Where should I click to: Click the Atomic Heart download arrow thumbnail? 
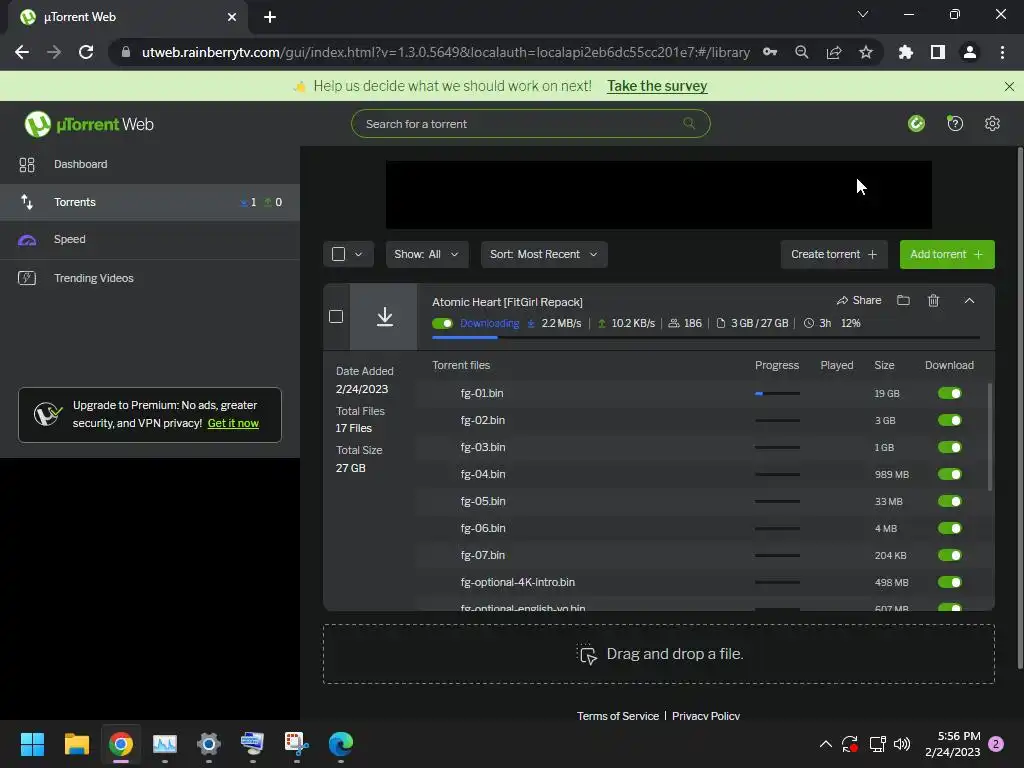pos(384,317)
